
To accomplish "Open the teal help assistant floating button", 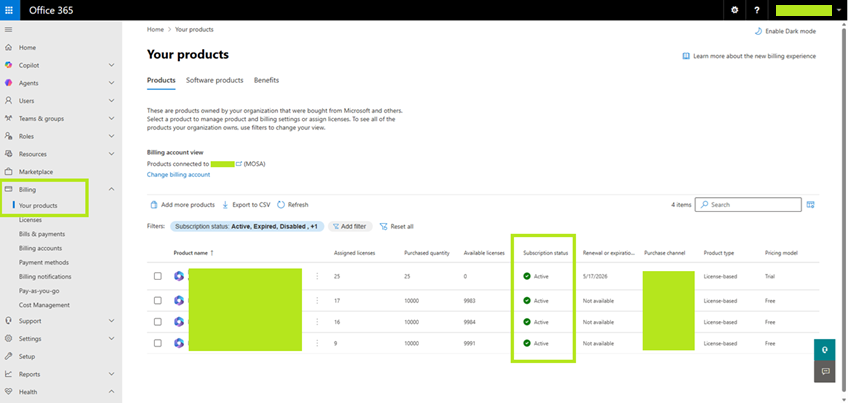I will [x=825, y=350].
